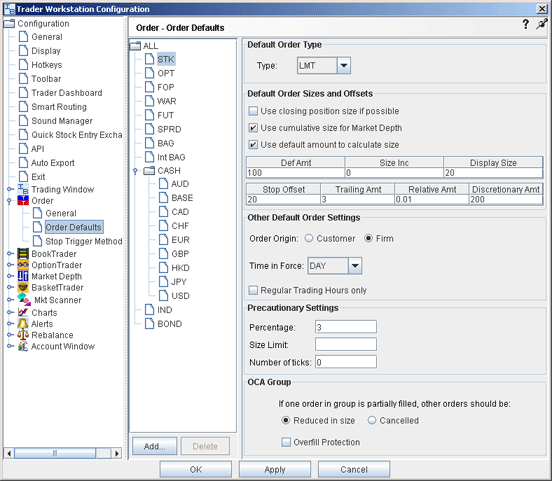Screen dimensions: 552x481
Task: Uncheck Use cumulative size for Market Depth
Action: pos(253,128)
